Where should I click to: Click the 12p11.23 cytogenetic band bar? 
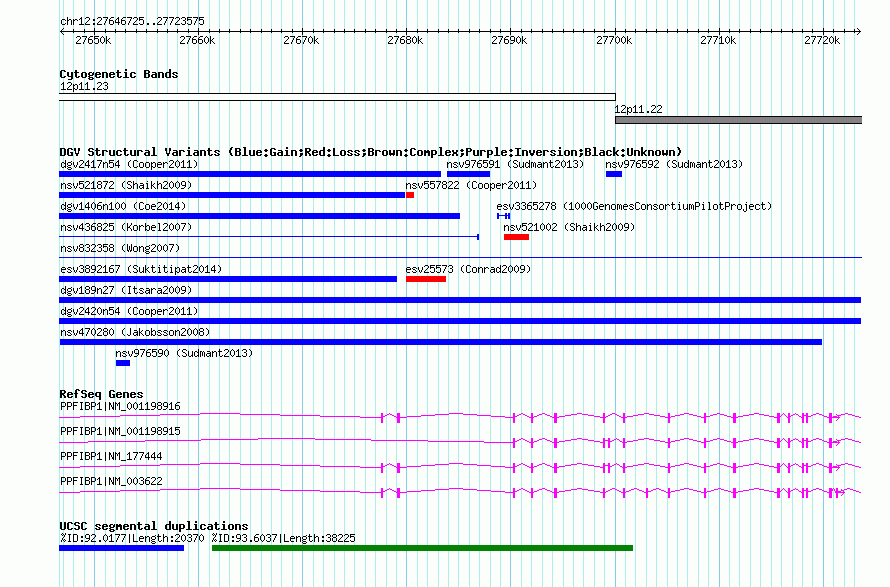click(337, 97)
